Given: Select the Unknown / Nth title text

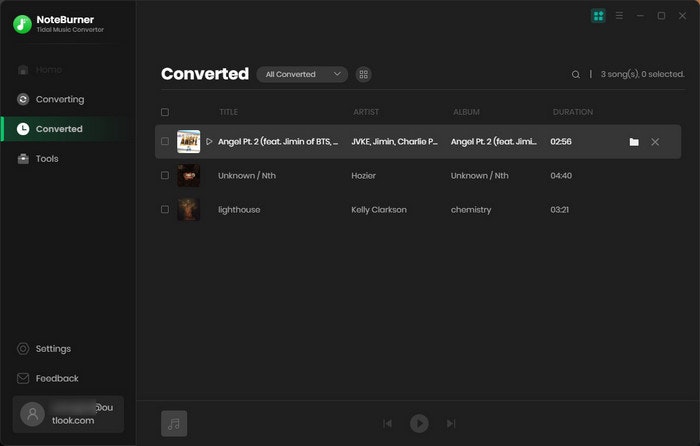Looking at the screenshot, I should point(247,175).
